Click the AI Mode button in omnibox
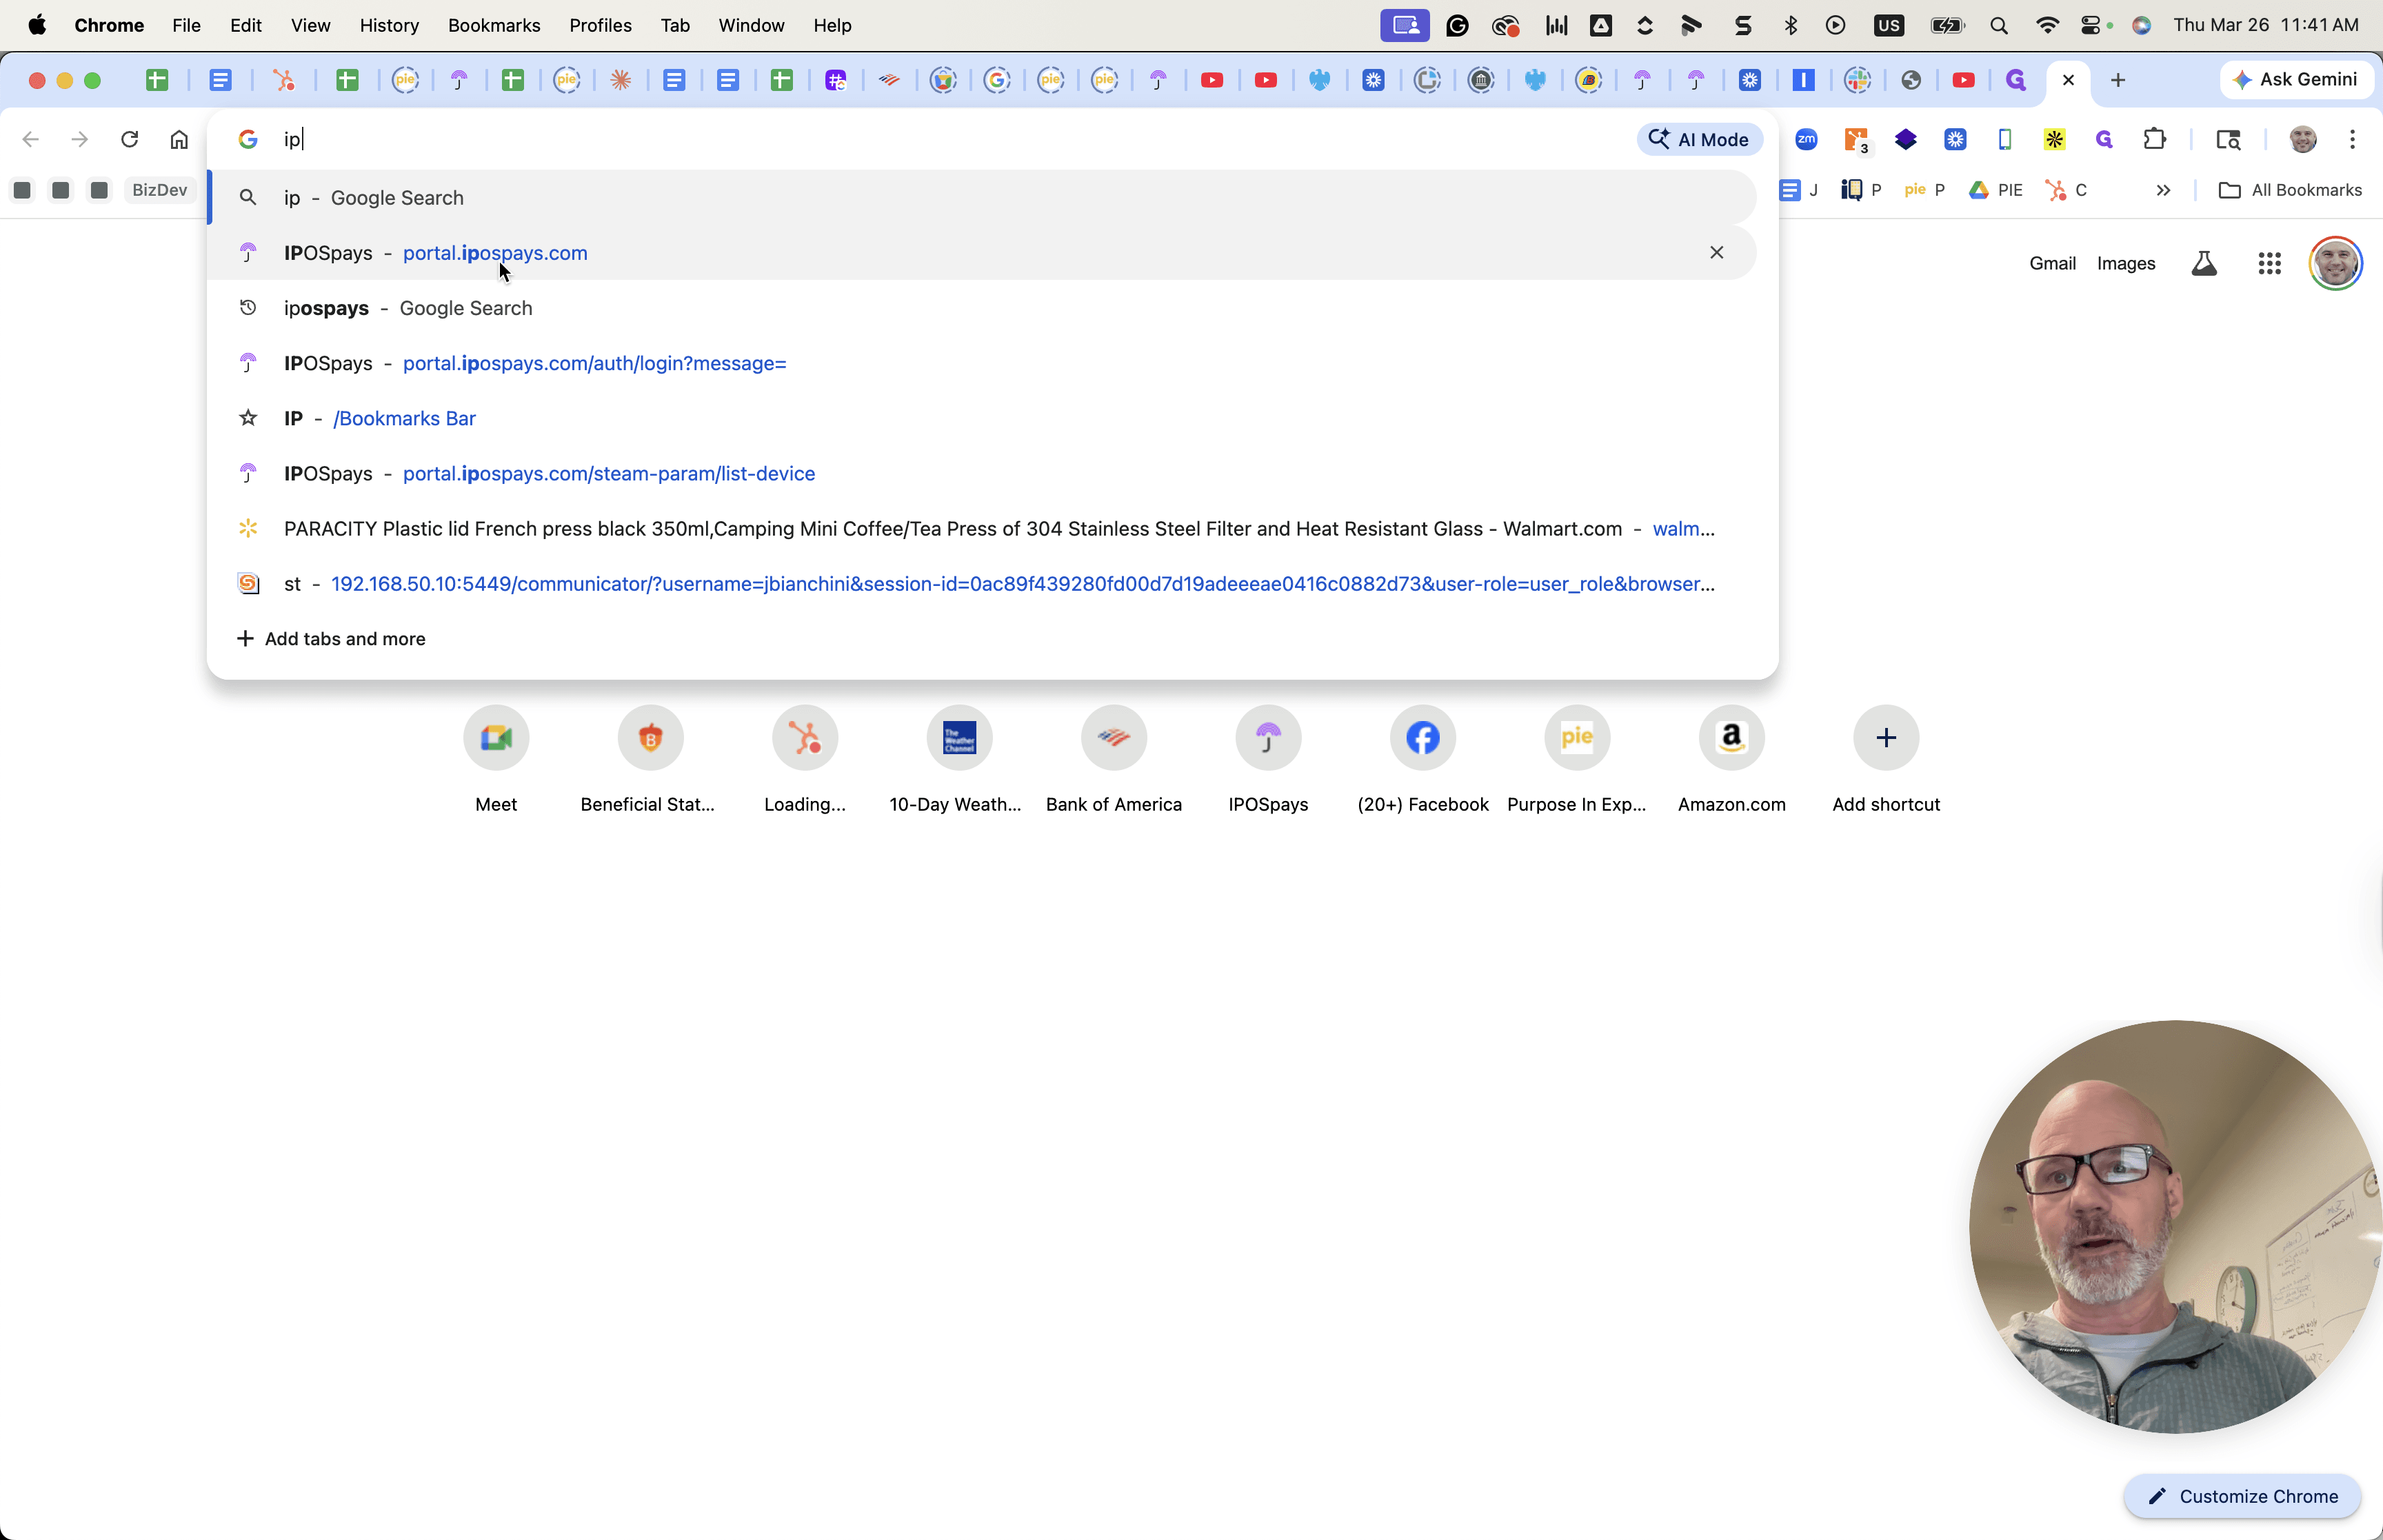This screenshot has height=1540, width=2383. pos(1699,139)
